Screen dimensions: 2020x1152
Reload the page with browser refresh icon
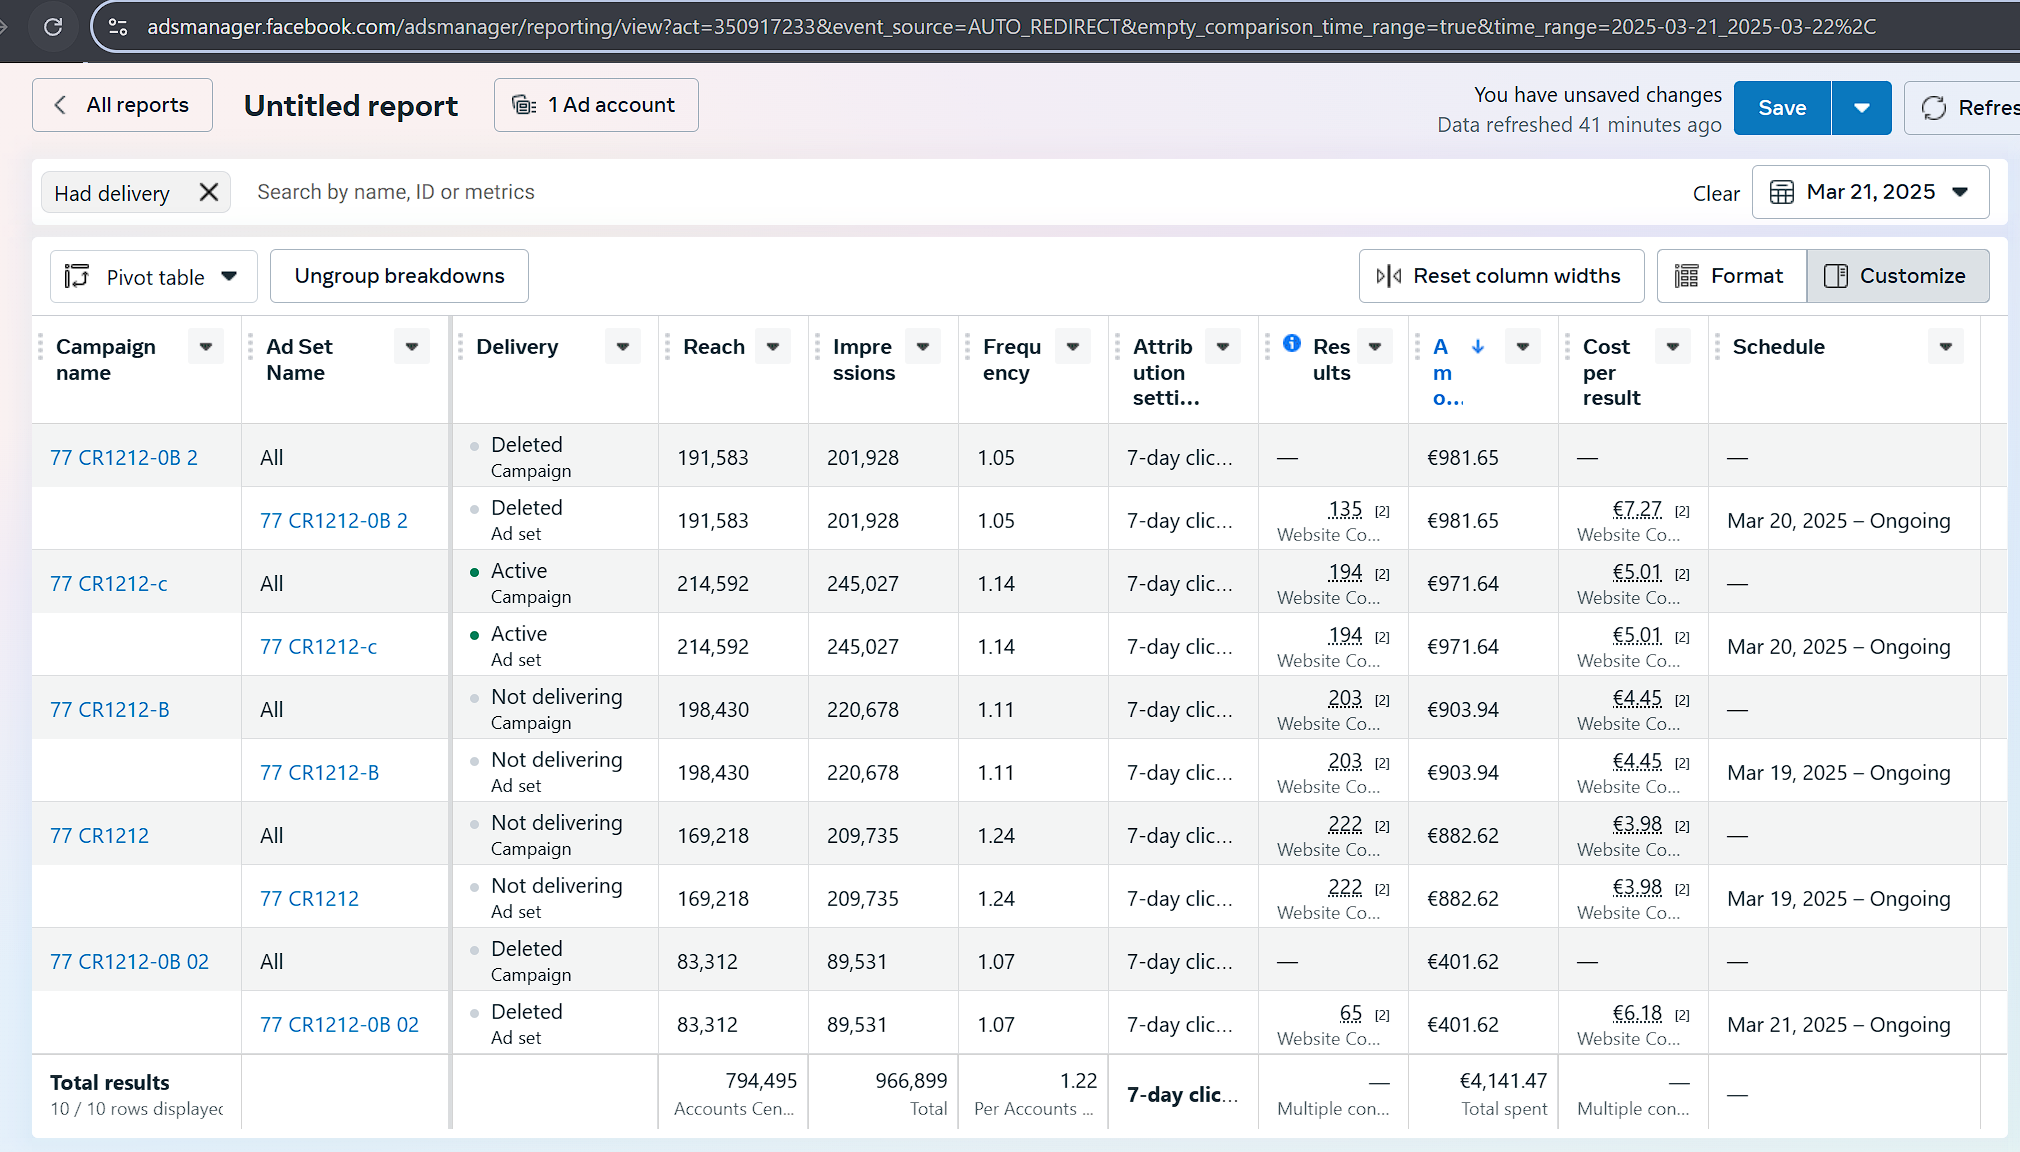click(x=53, y=27)
